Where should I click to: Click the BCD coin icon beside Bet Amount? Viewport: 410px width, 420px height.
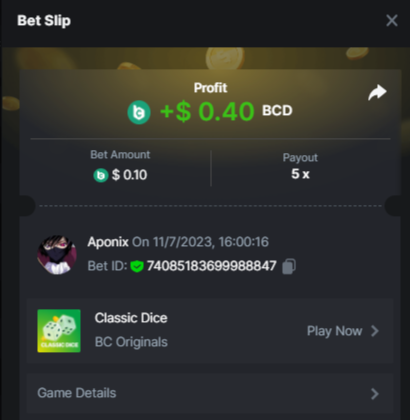[x=101, y=175]
